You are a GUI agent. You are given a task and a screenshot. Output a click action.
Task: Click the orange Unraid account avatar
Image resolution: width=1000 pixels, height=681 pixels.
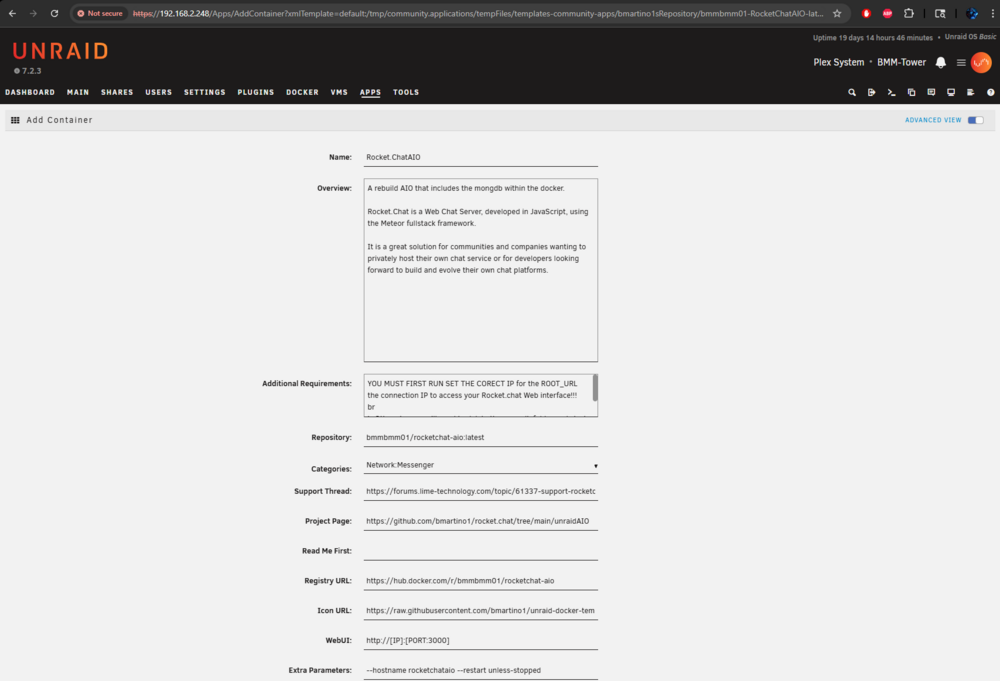click(x=982, y=62)
